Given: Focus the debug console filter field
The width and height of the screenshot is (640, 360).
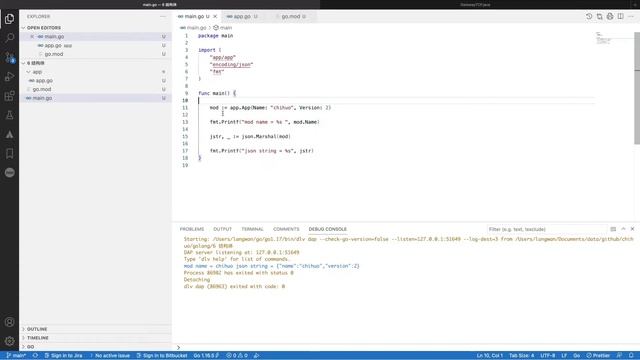Looking at the screenshot, I should 546,229.
